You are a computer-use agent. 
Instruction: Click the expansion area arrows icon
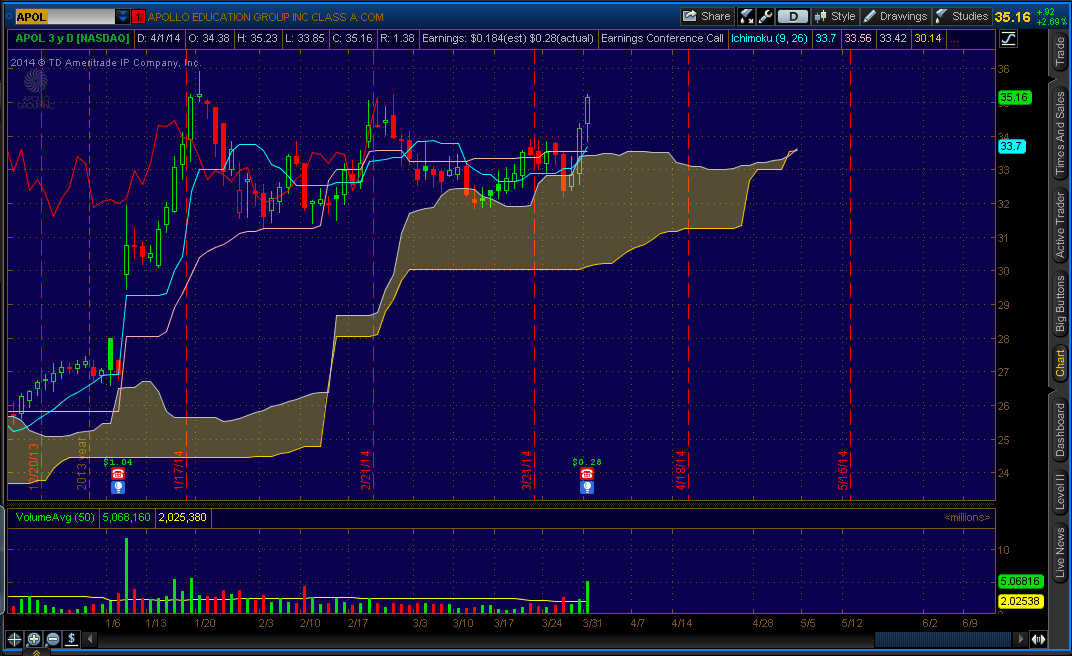1038,640
